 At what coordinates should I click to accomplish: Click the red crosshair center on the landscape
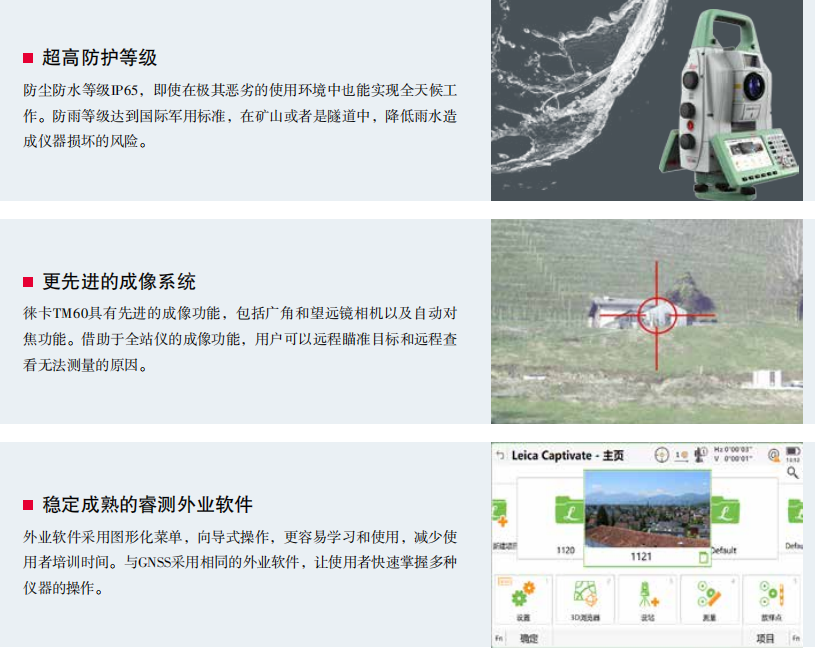[x=656, y=315]
